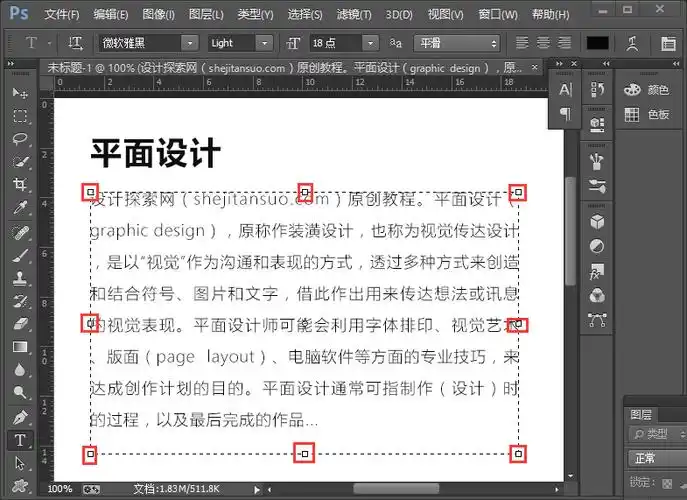This screenshot has height=500, width=687.
Task: Select the Dodge tool
Action: [x=20, y=392]
